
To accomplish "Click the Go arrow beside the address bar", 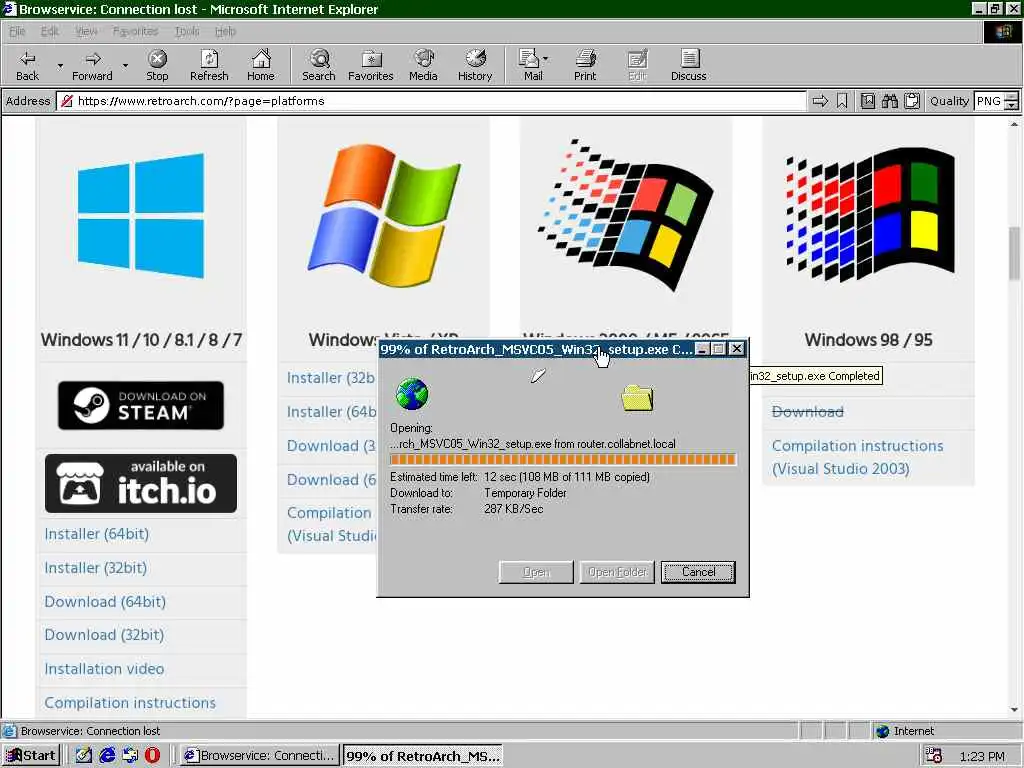I will click(820, 101).
